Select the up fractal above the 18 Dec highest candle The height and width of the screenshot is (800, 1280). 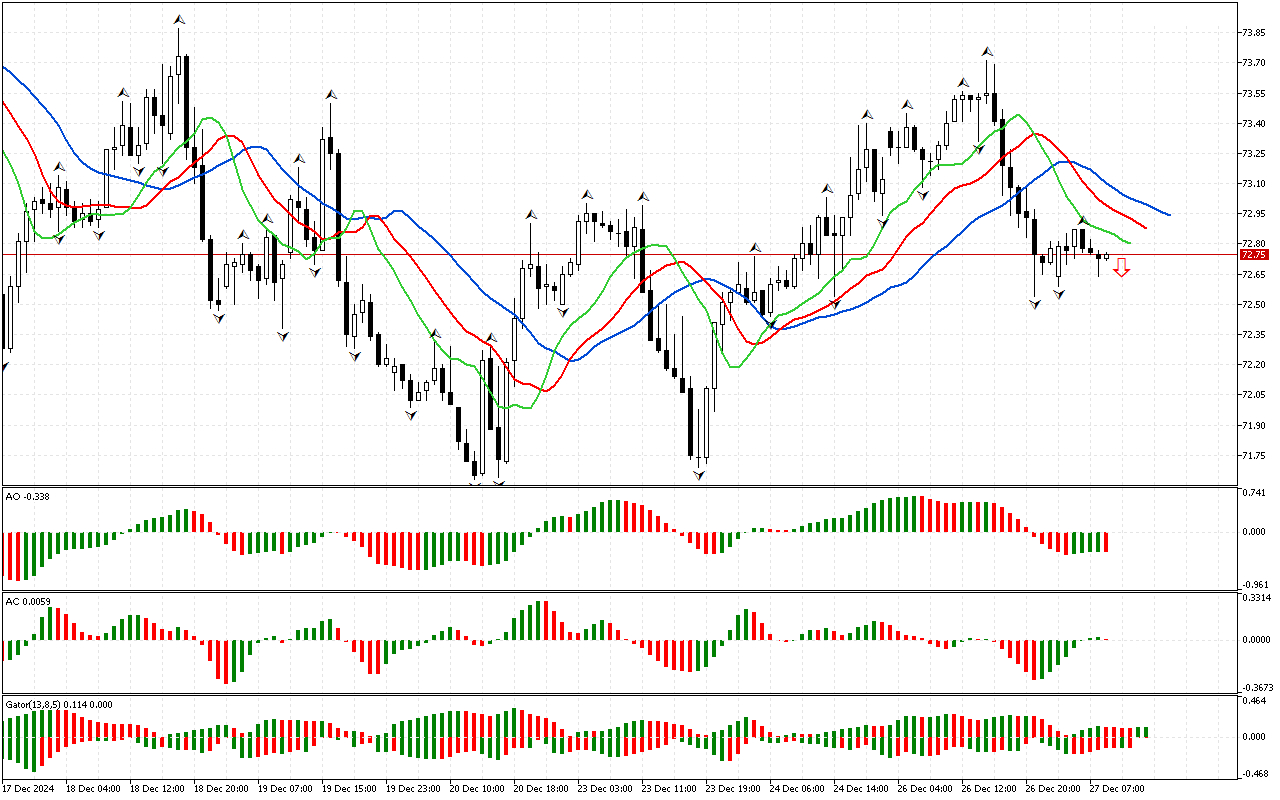pyautogui.click(x=179, y=19)
